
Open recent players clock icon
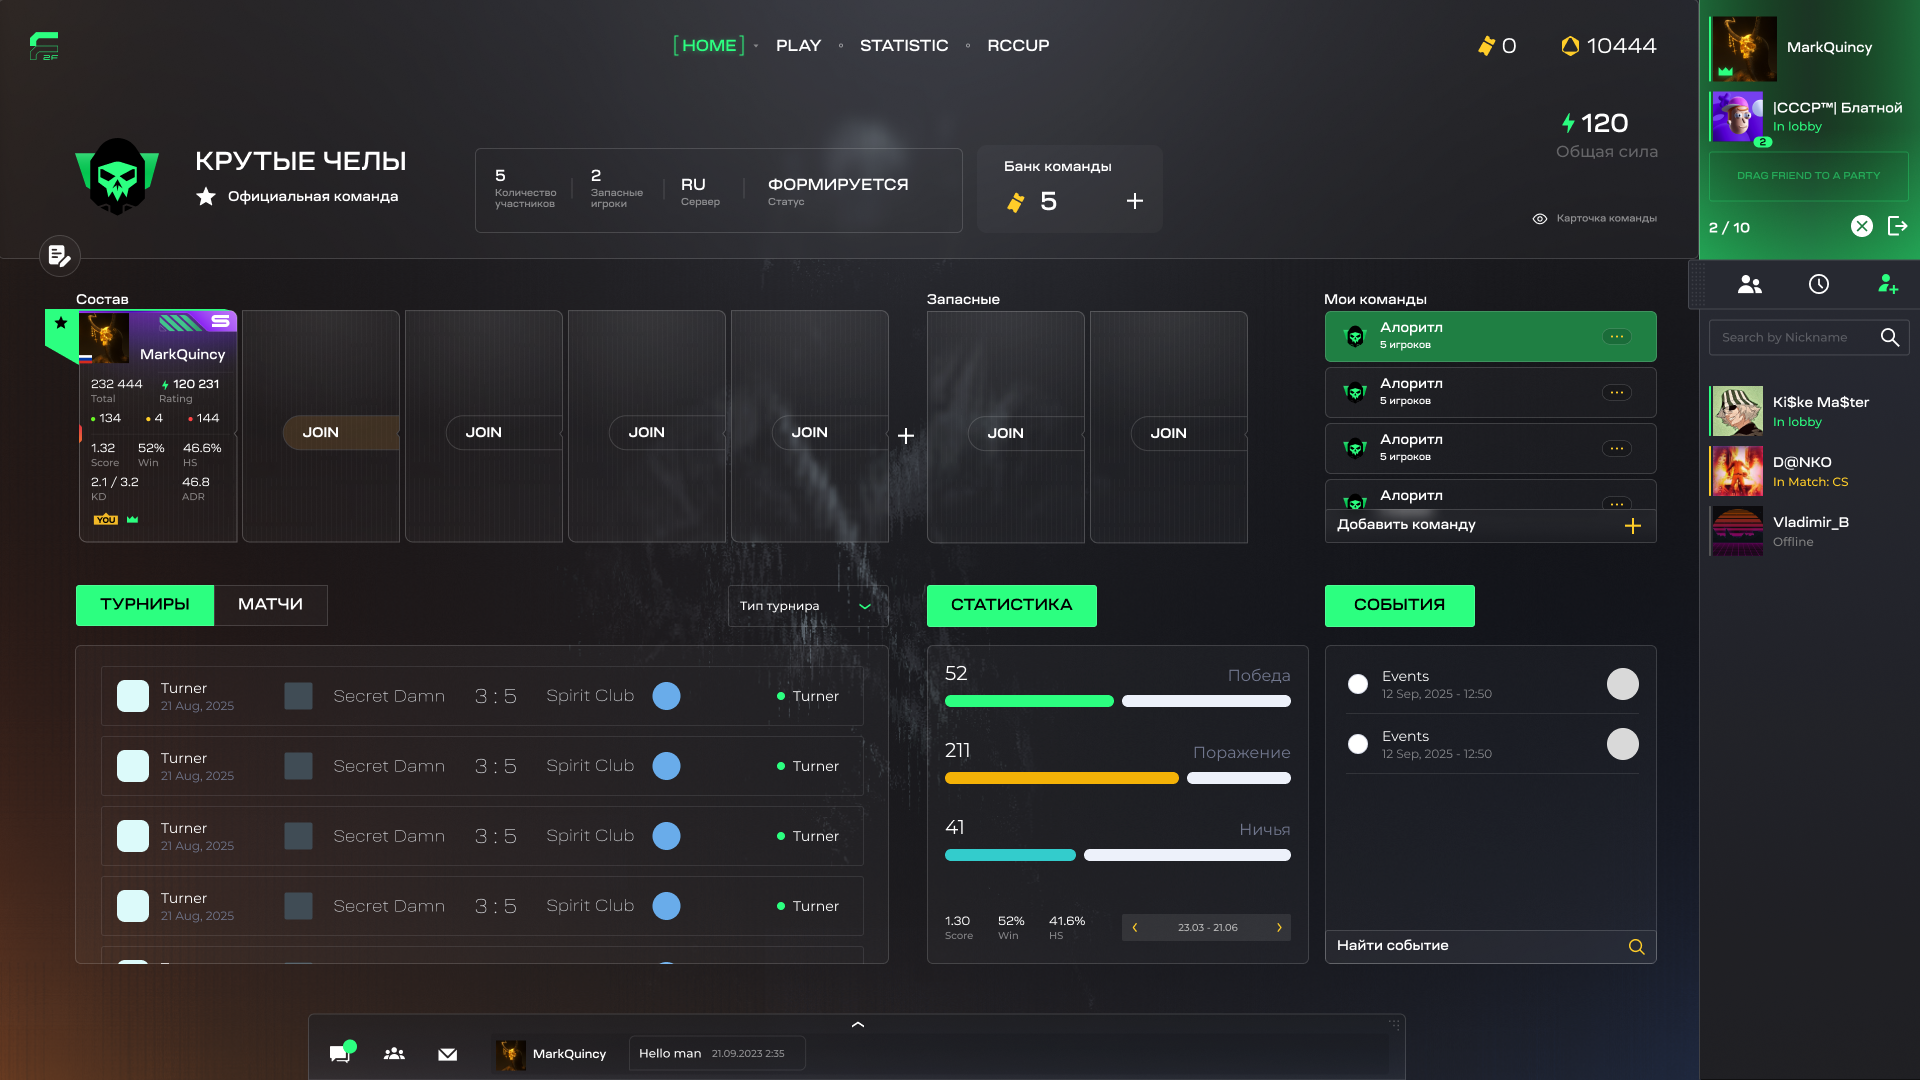click(x=1818, y=285)
